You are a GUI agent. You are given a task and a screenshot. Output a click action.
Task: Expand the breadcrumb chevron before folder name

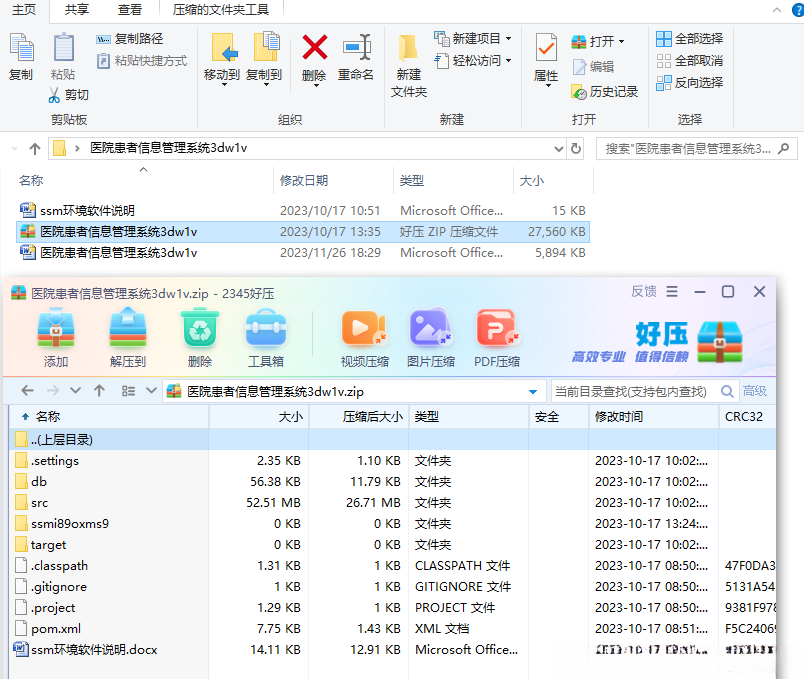point(77,149)
